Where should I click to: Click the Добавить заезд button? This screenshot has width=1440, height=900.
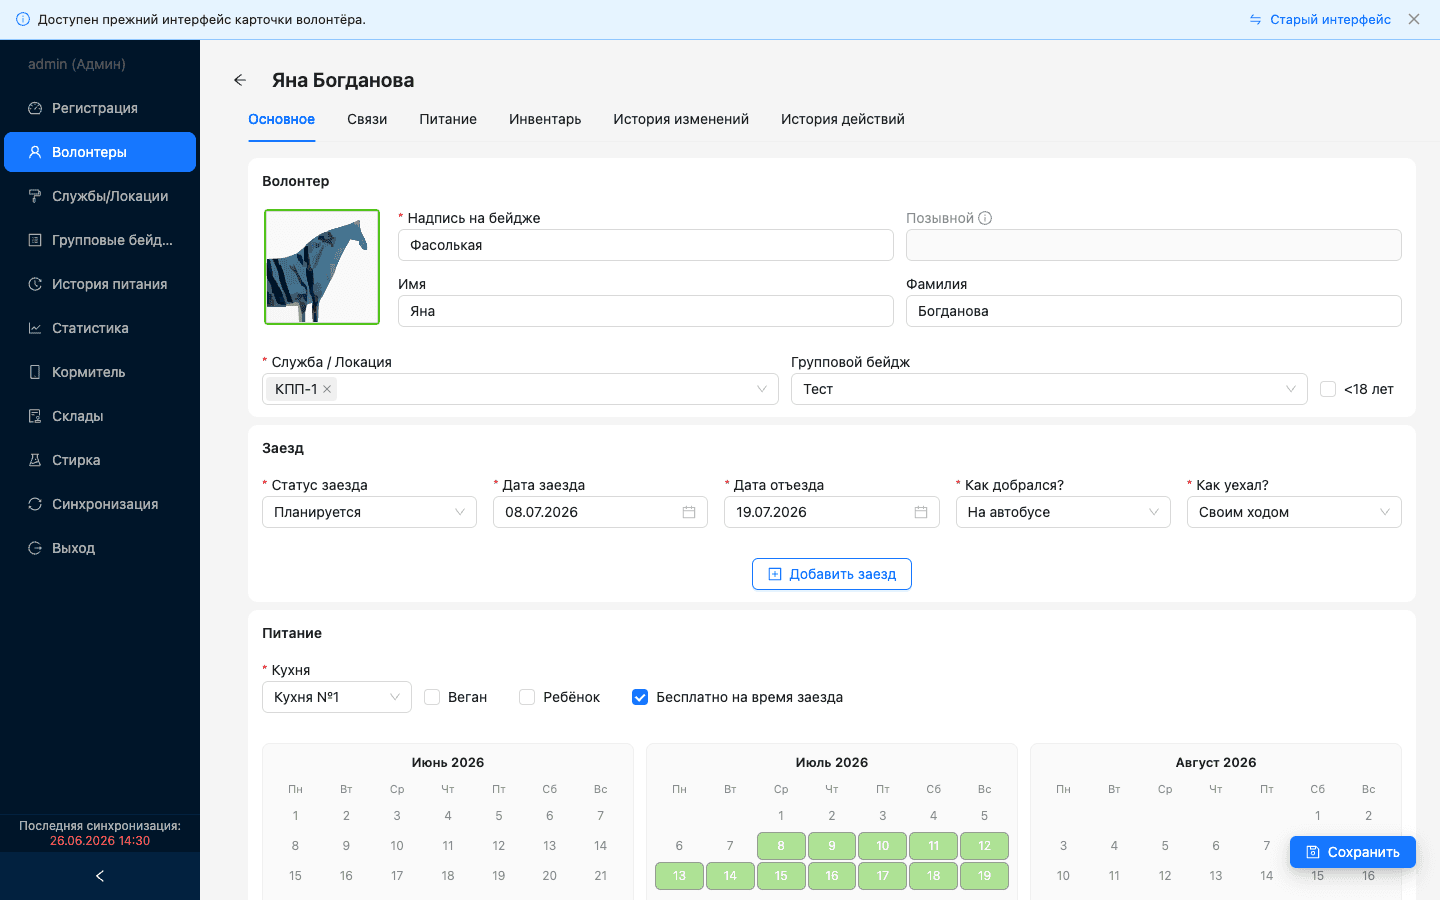pyautogui.click(x=832, y=574)
